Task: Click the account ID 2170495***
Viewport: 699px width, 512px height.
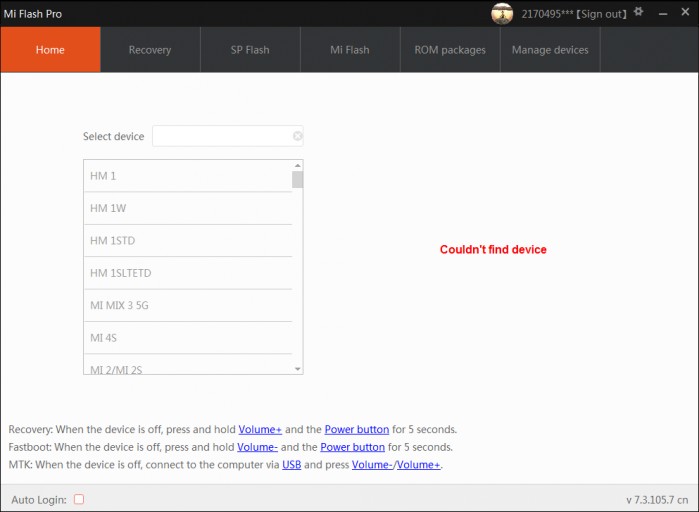Action: [547, 14]
